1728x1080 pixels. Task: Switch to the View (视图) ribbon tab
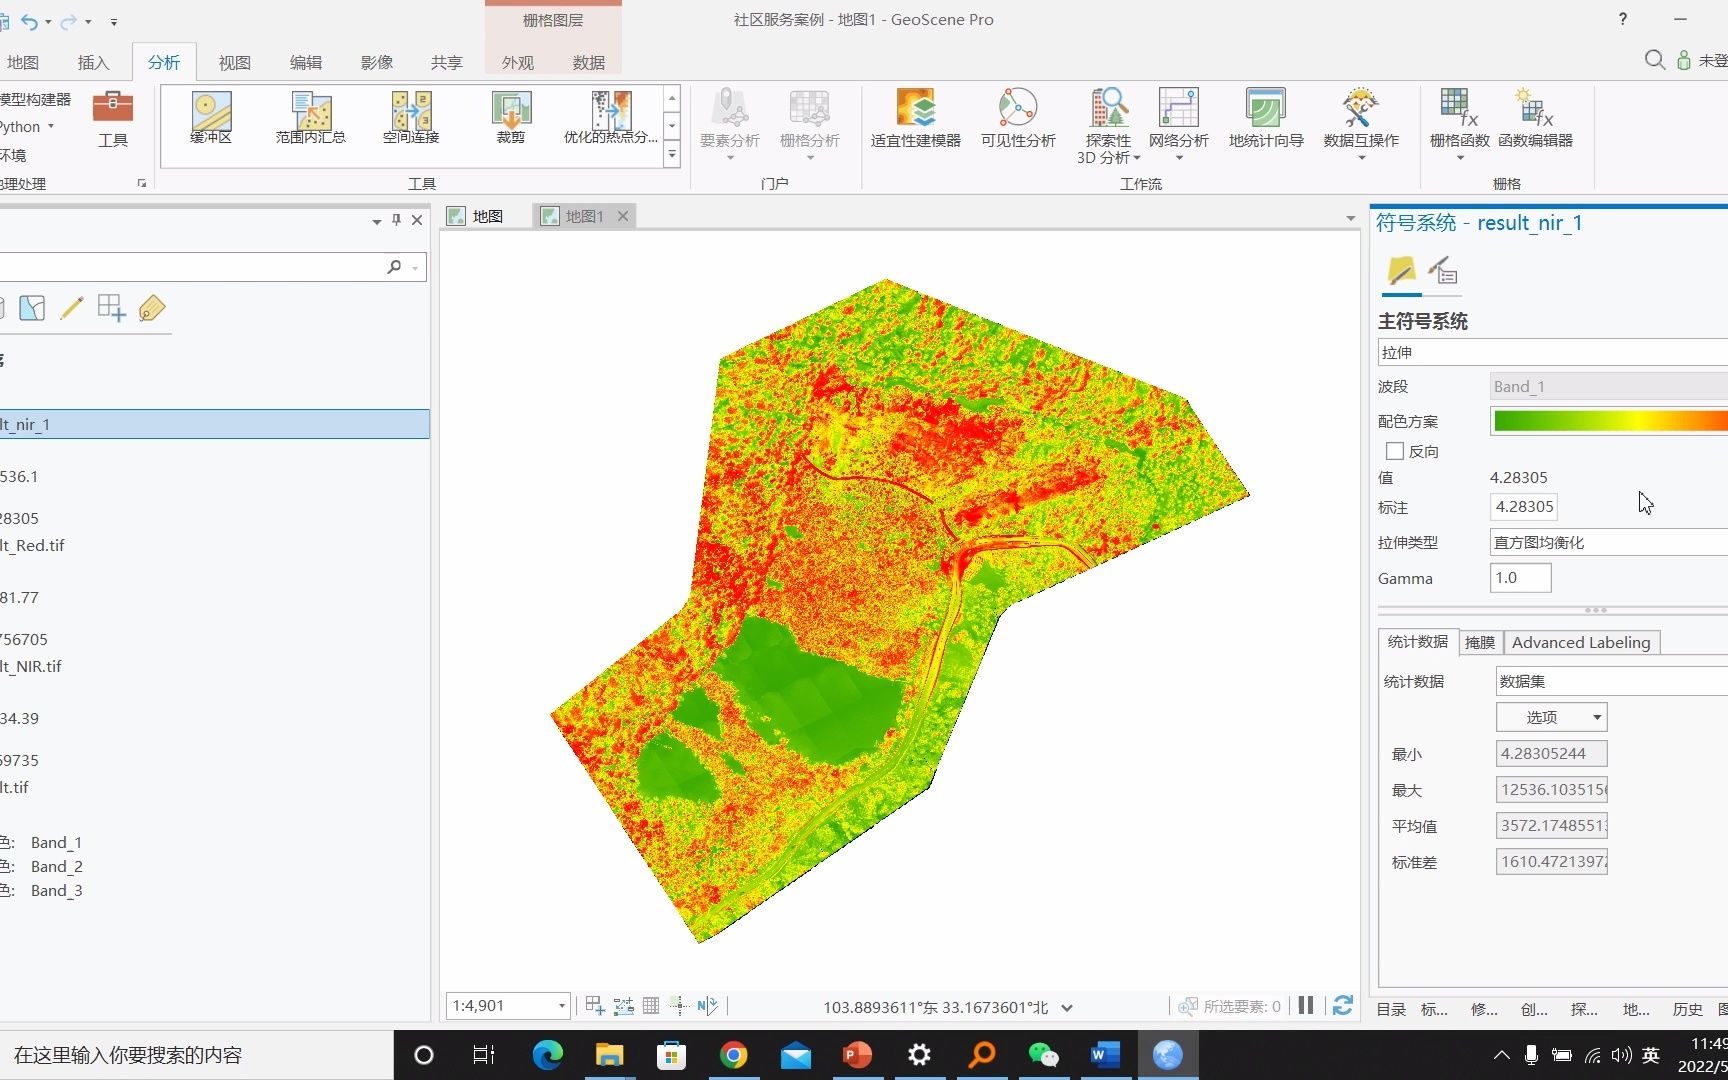(x=234, y=62)
